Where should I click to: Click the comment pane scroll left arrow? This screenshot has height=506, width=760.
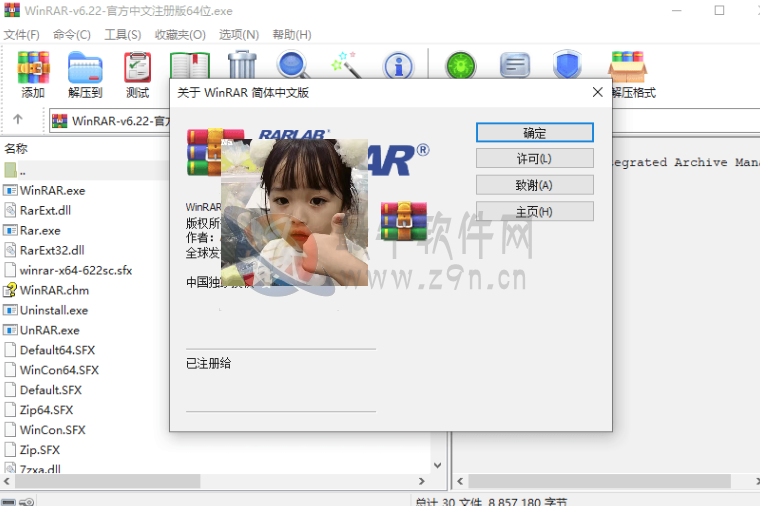460,481
